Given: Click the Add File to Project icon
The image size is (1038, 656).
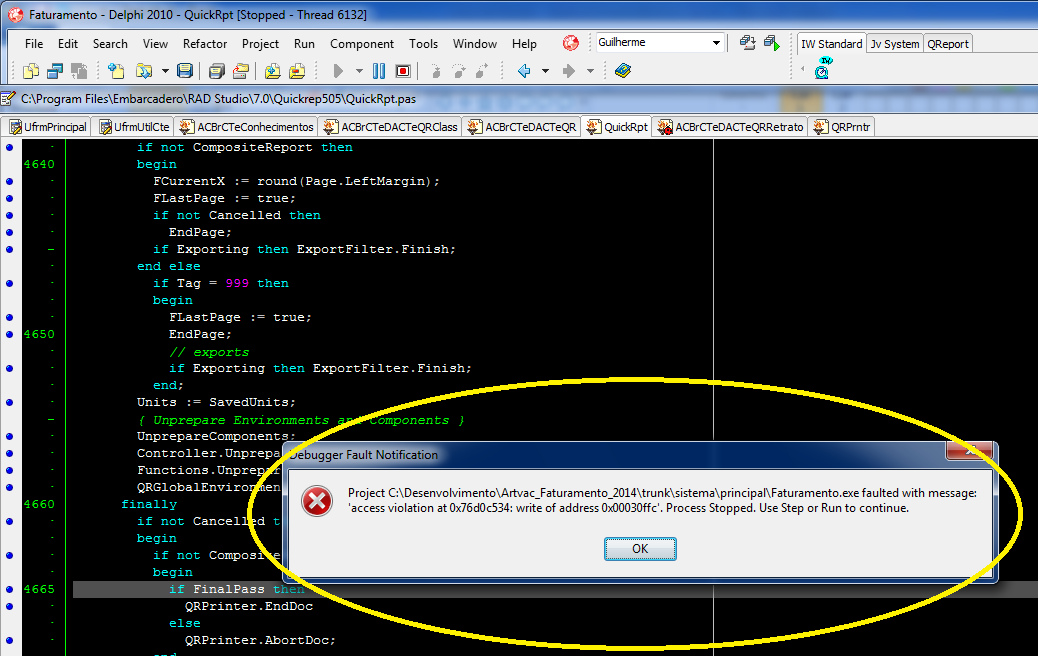Looking at the screenshot, I should [x=272, y=71].
